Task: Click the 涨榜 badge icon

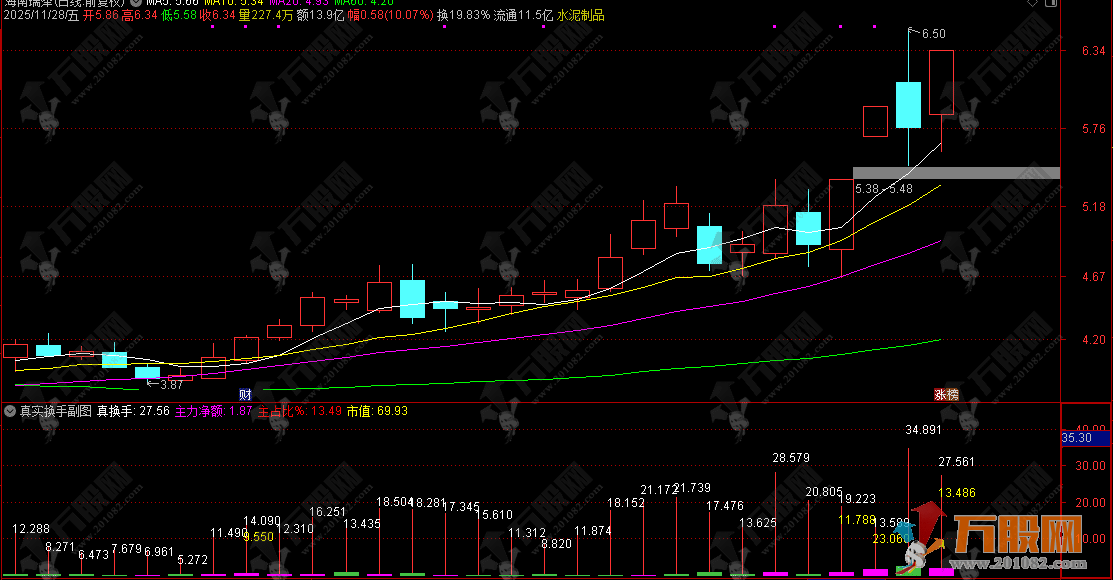Action: 946,394
